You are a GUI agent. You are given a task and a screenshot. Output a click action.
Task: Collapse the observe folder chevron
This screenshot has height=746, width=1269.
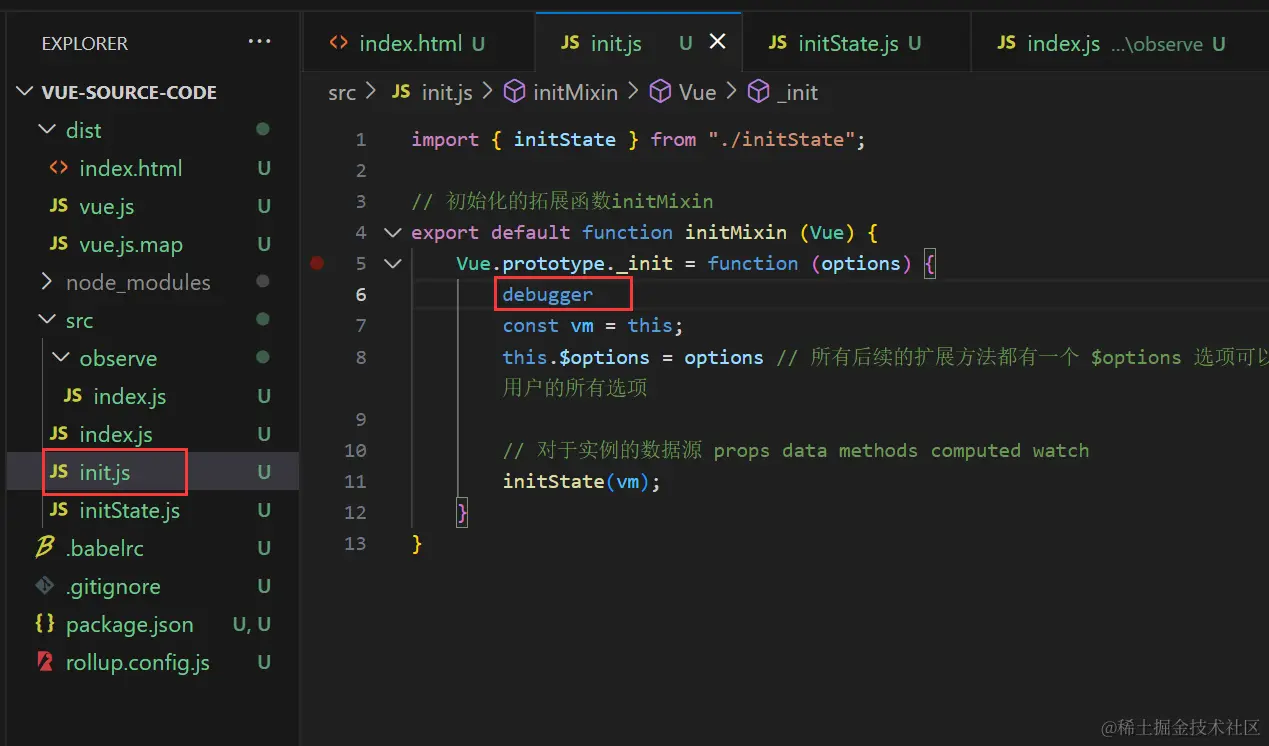click(60, 358)
